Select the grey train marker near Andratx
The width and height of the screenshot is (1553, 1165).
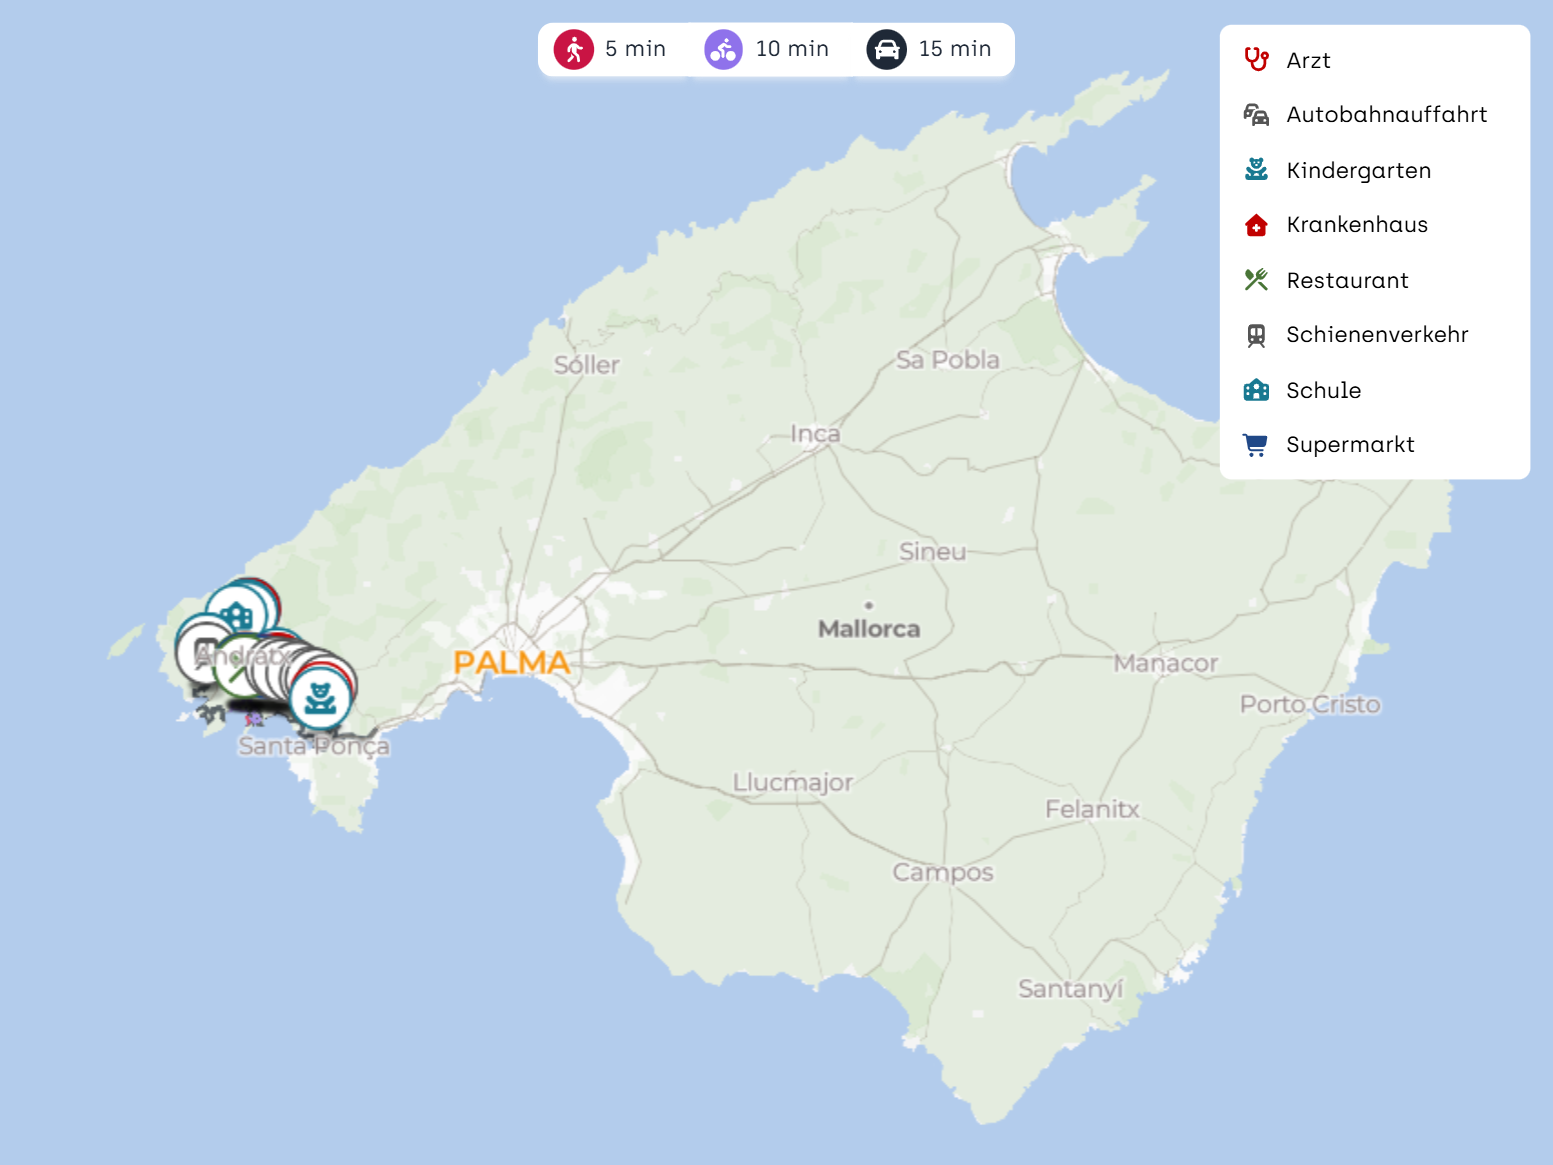(x=200, y=651)
